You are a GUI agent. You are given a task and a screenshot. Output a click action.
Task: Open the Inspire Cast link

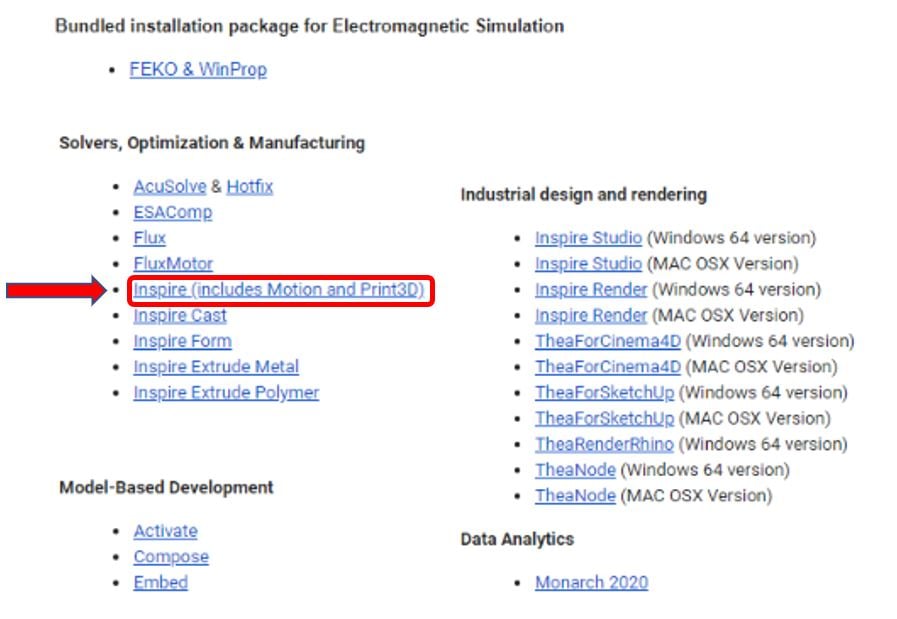pos(180,315)
